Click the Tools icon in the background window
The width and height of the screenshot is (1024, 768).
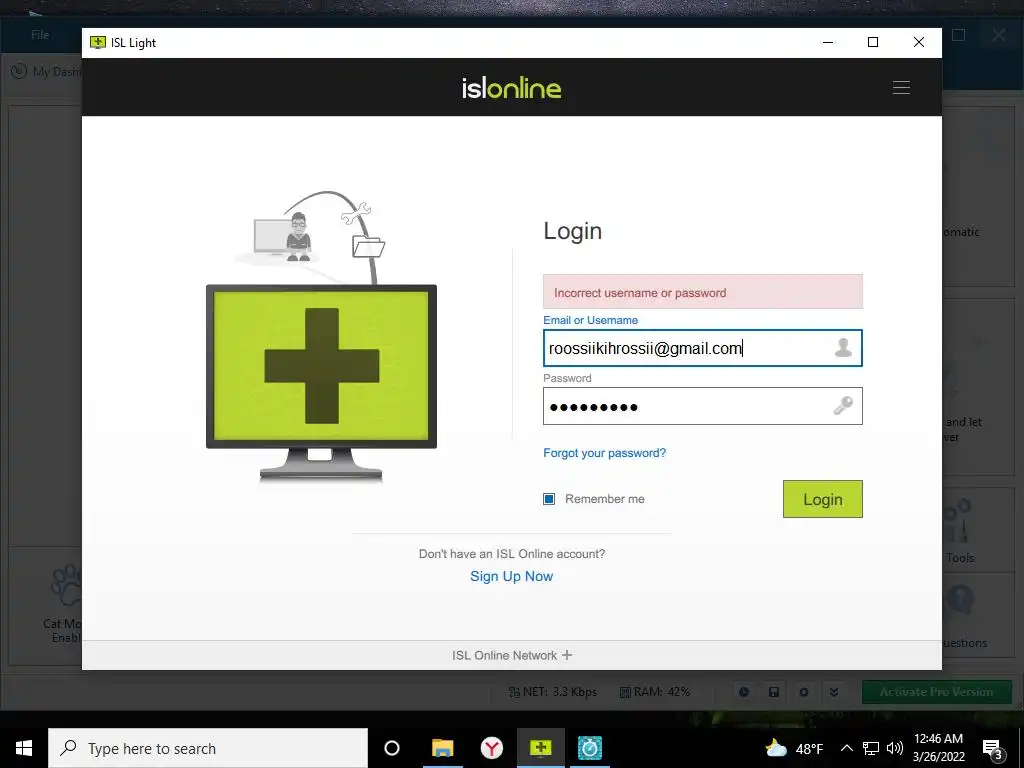pyautogui.click(x=958, y=521)
